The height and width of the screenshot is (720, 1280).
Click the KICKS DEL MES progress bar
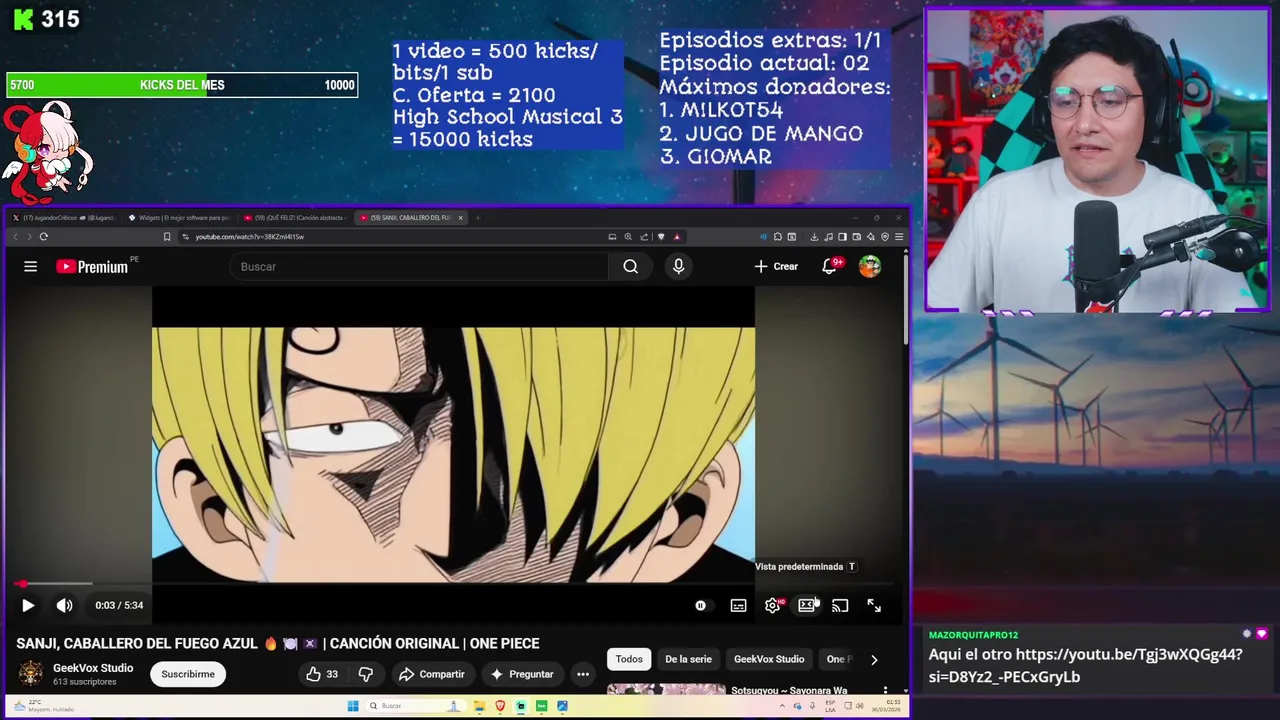coord(182,85)
